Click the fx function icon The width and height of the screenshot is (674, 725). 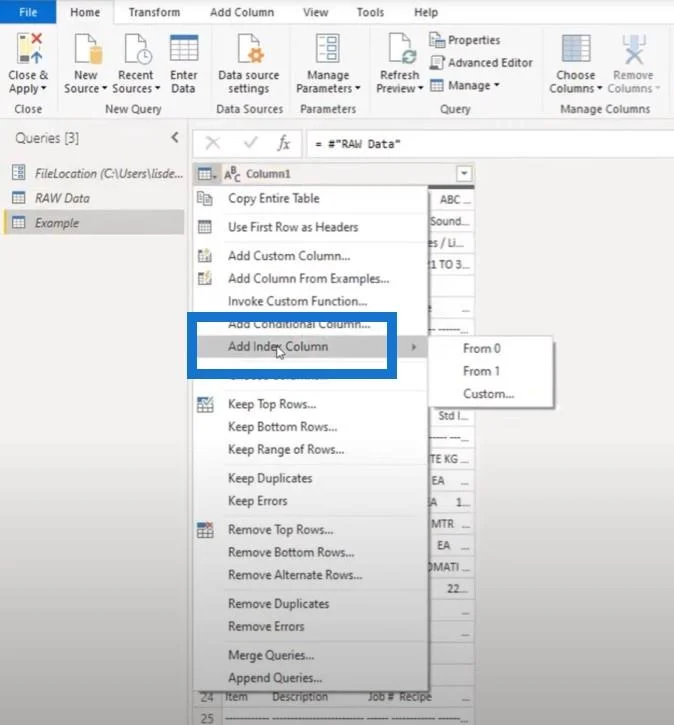pyautogui.click(x=283, y=143)
